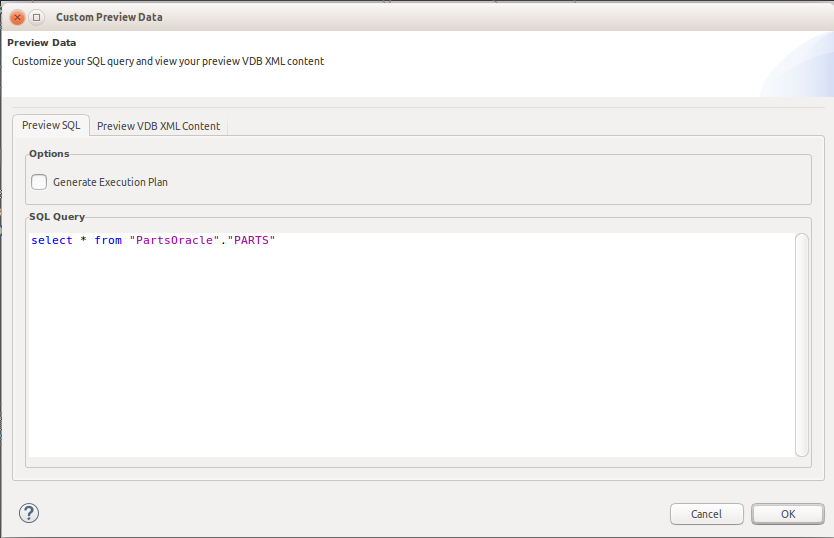Place cursor on the "select" keyword

(x=51, y=241)
